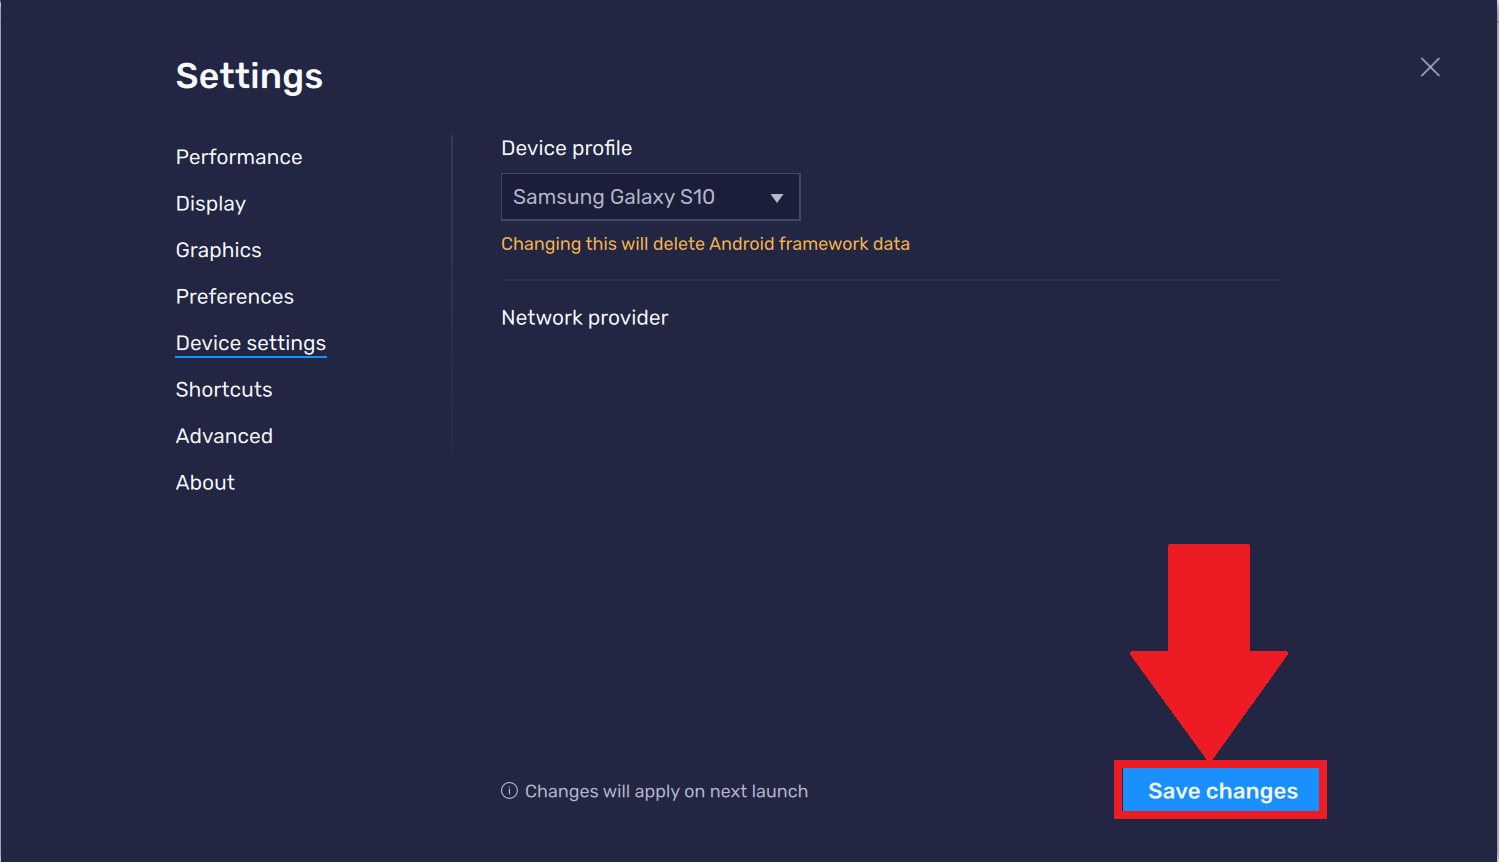
Task: Click the info icon beside Changes will apply
Action: click(509, 791)
